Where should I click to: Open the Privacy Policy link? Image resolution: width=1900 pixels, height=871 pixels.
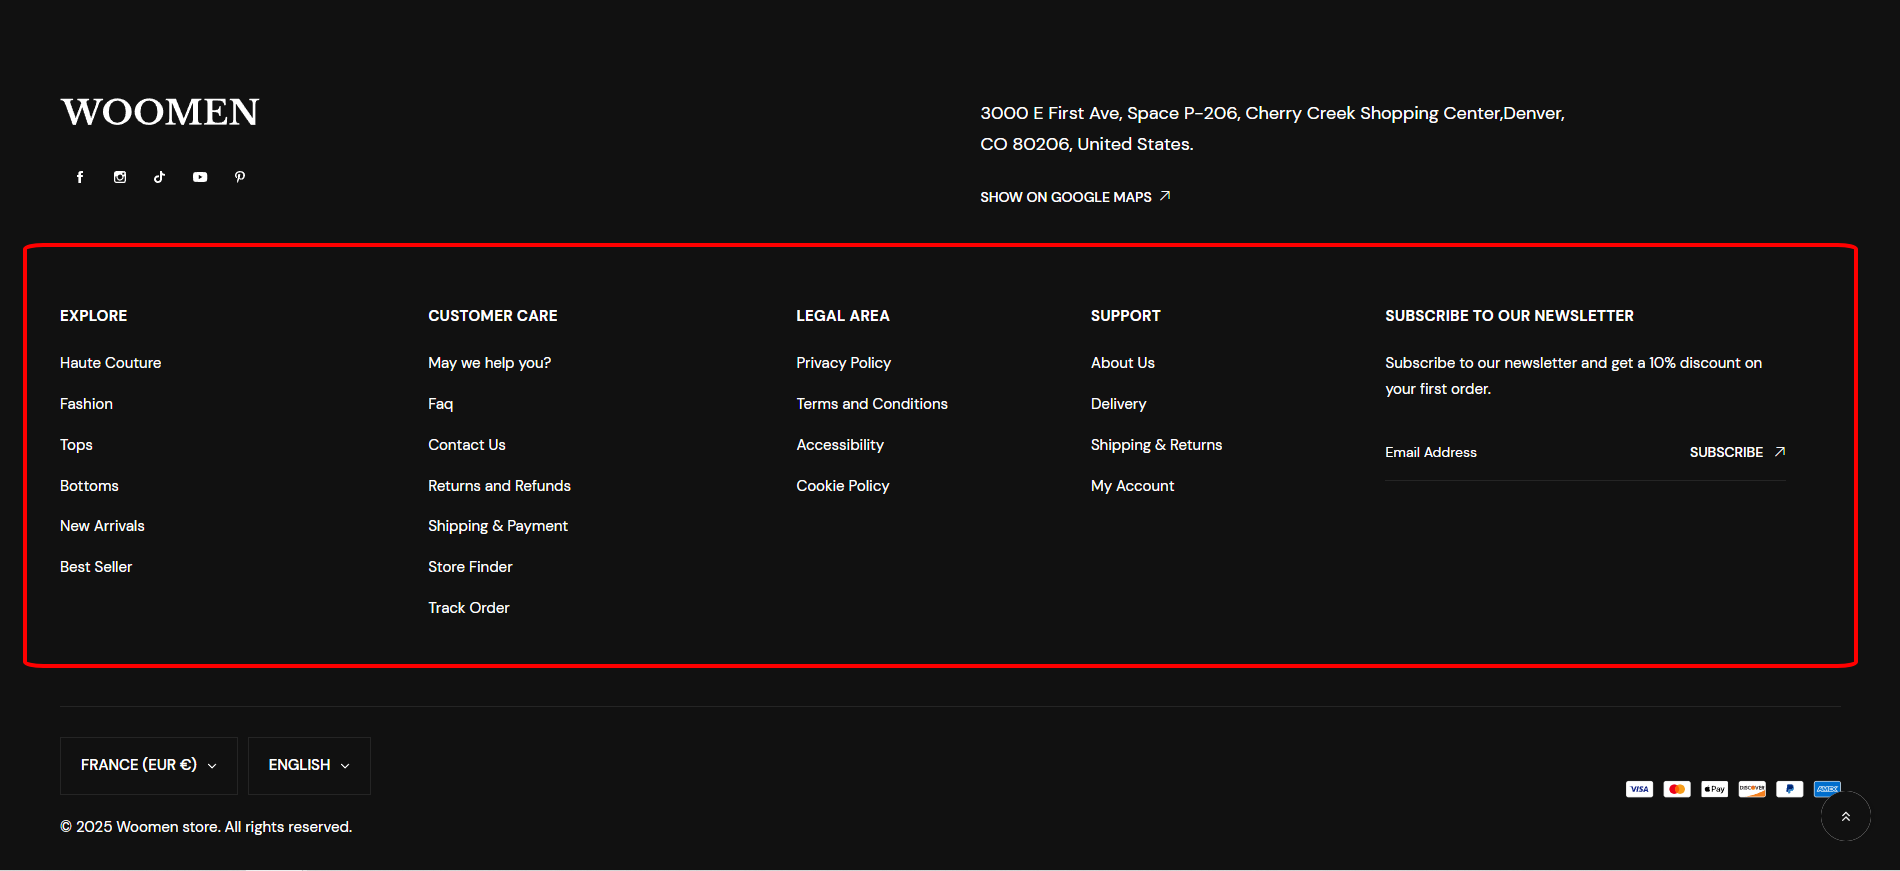[x=843, y=363]
